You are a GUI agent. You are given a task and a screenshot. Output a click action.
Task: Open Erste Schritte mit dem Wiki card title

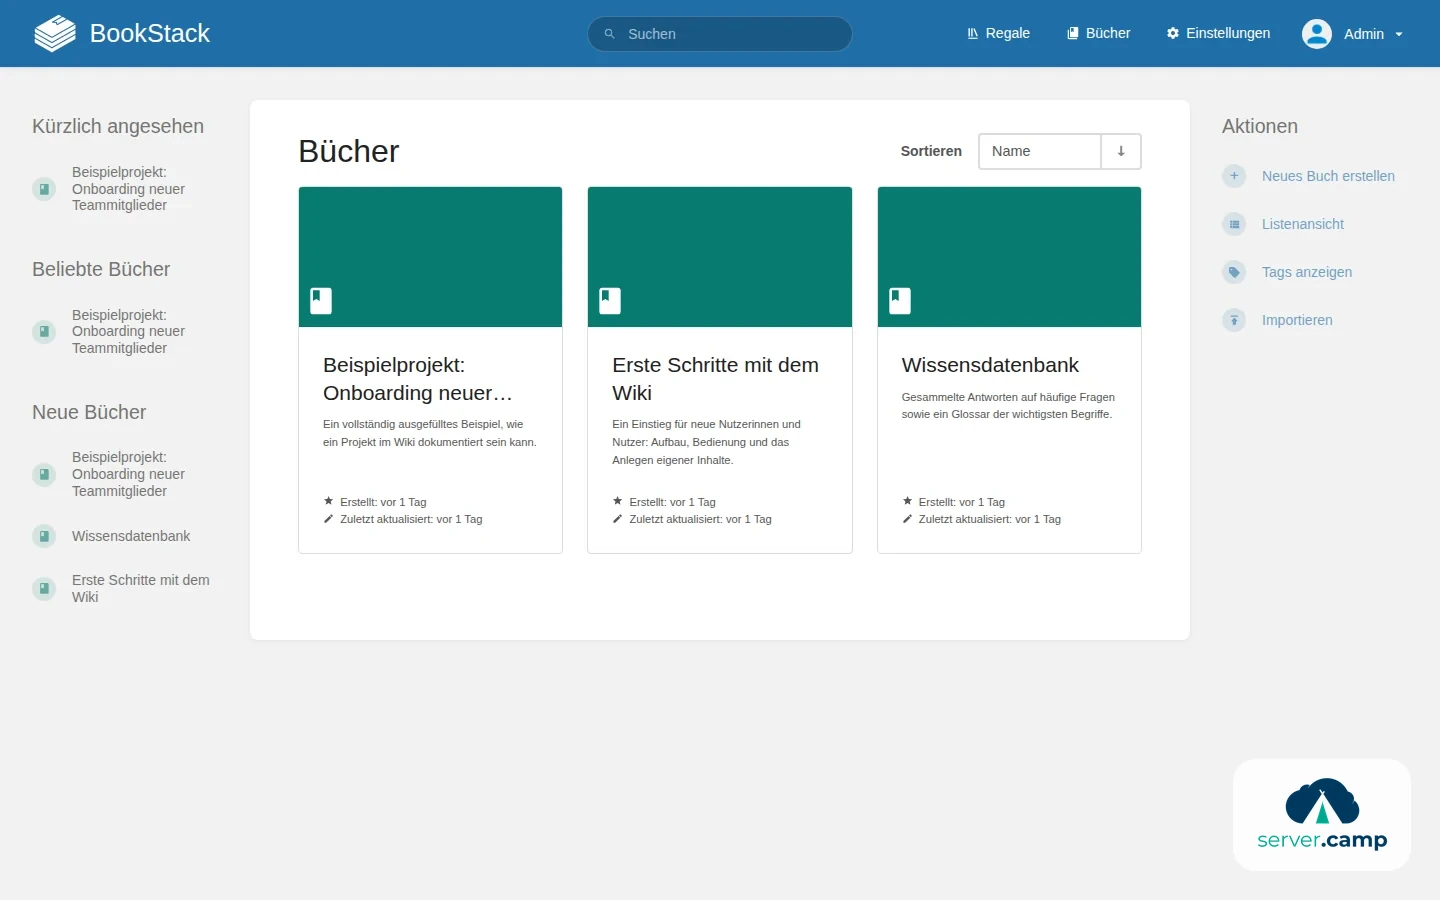[x=716, y=379]
